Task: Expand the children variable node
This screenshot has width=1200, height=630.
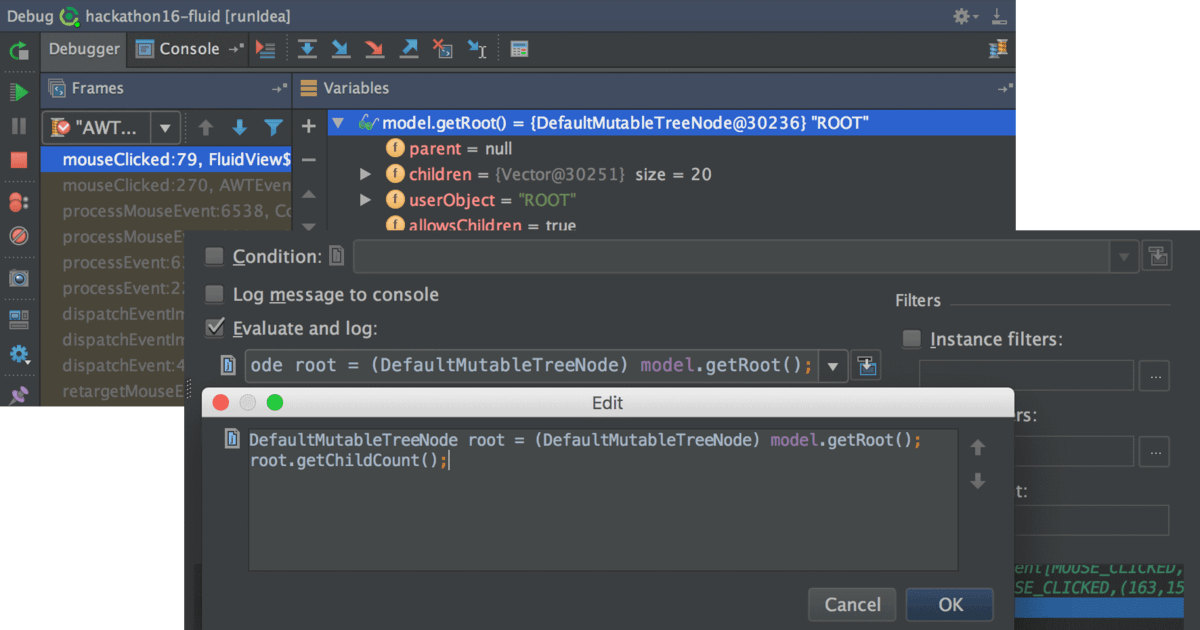Action: (365, 174)
